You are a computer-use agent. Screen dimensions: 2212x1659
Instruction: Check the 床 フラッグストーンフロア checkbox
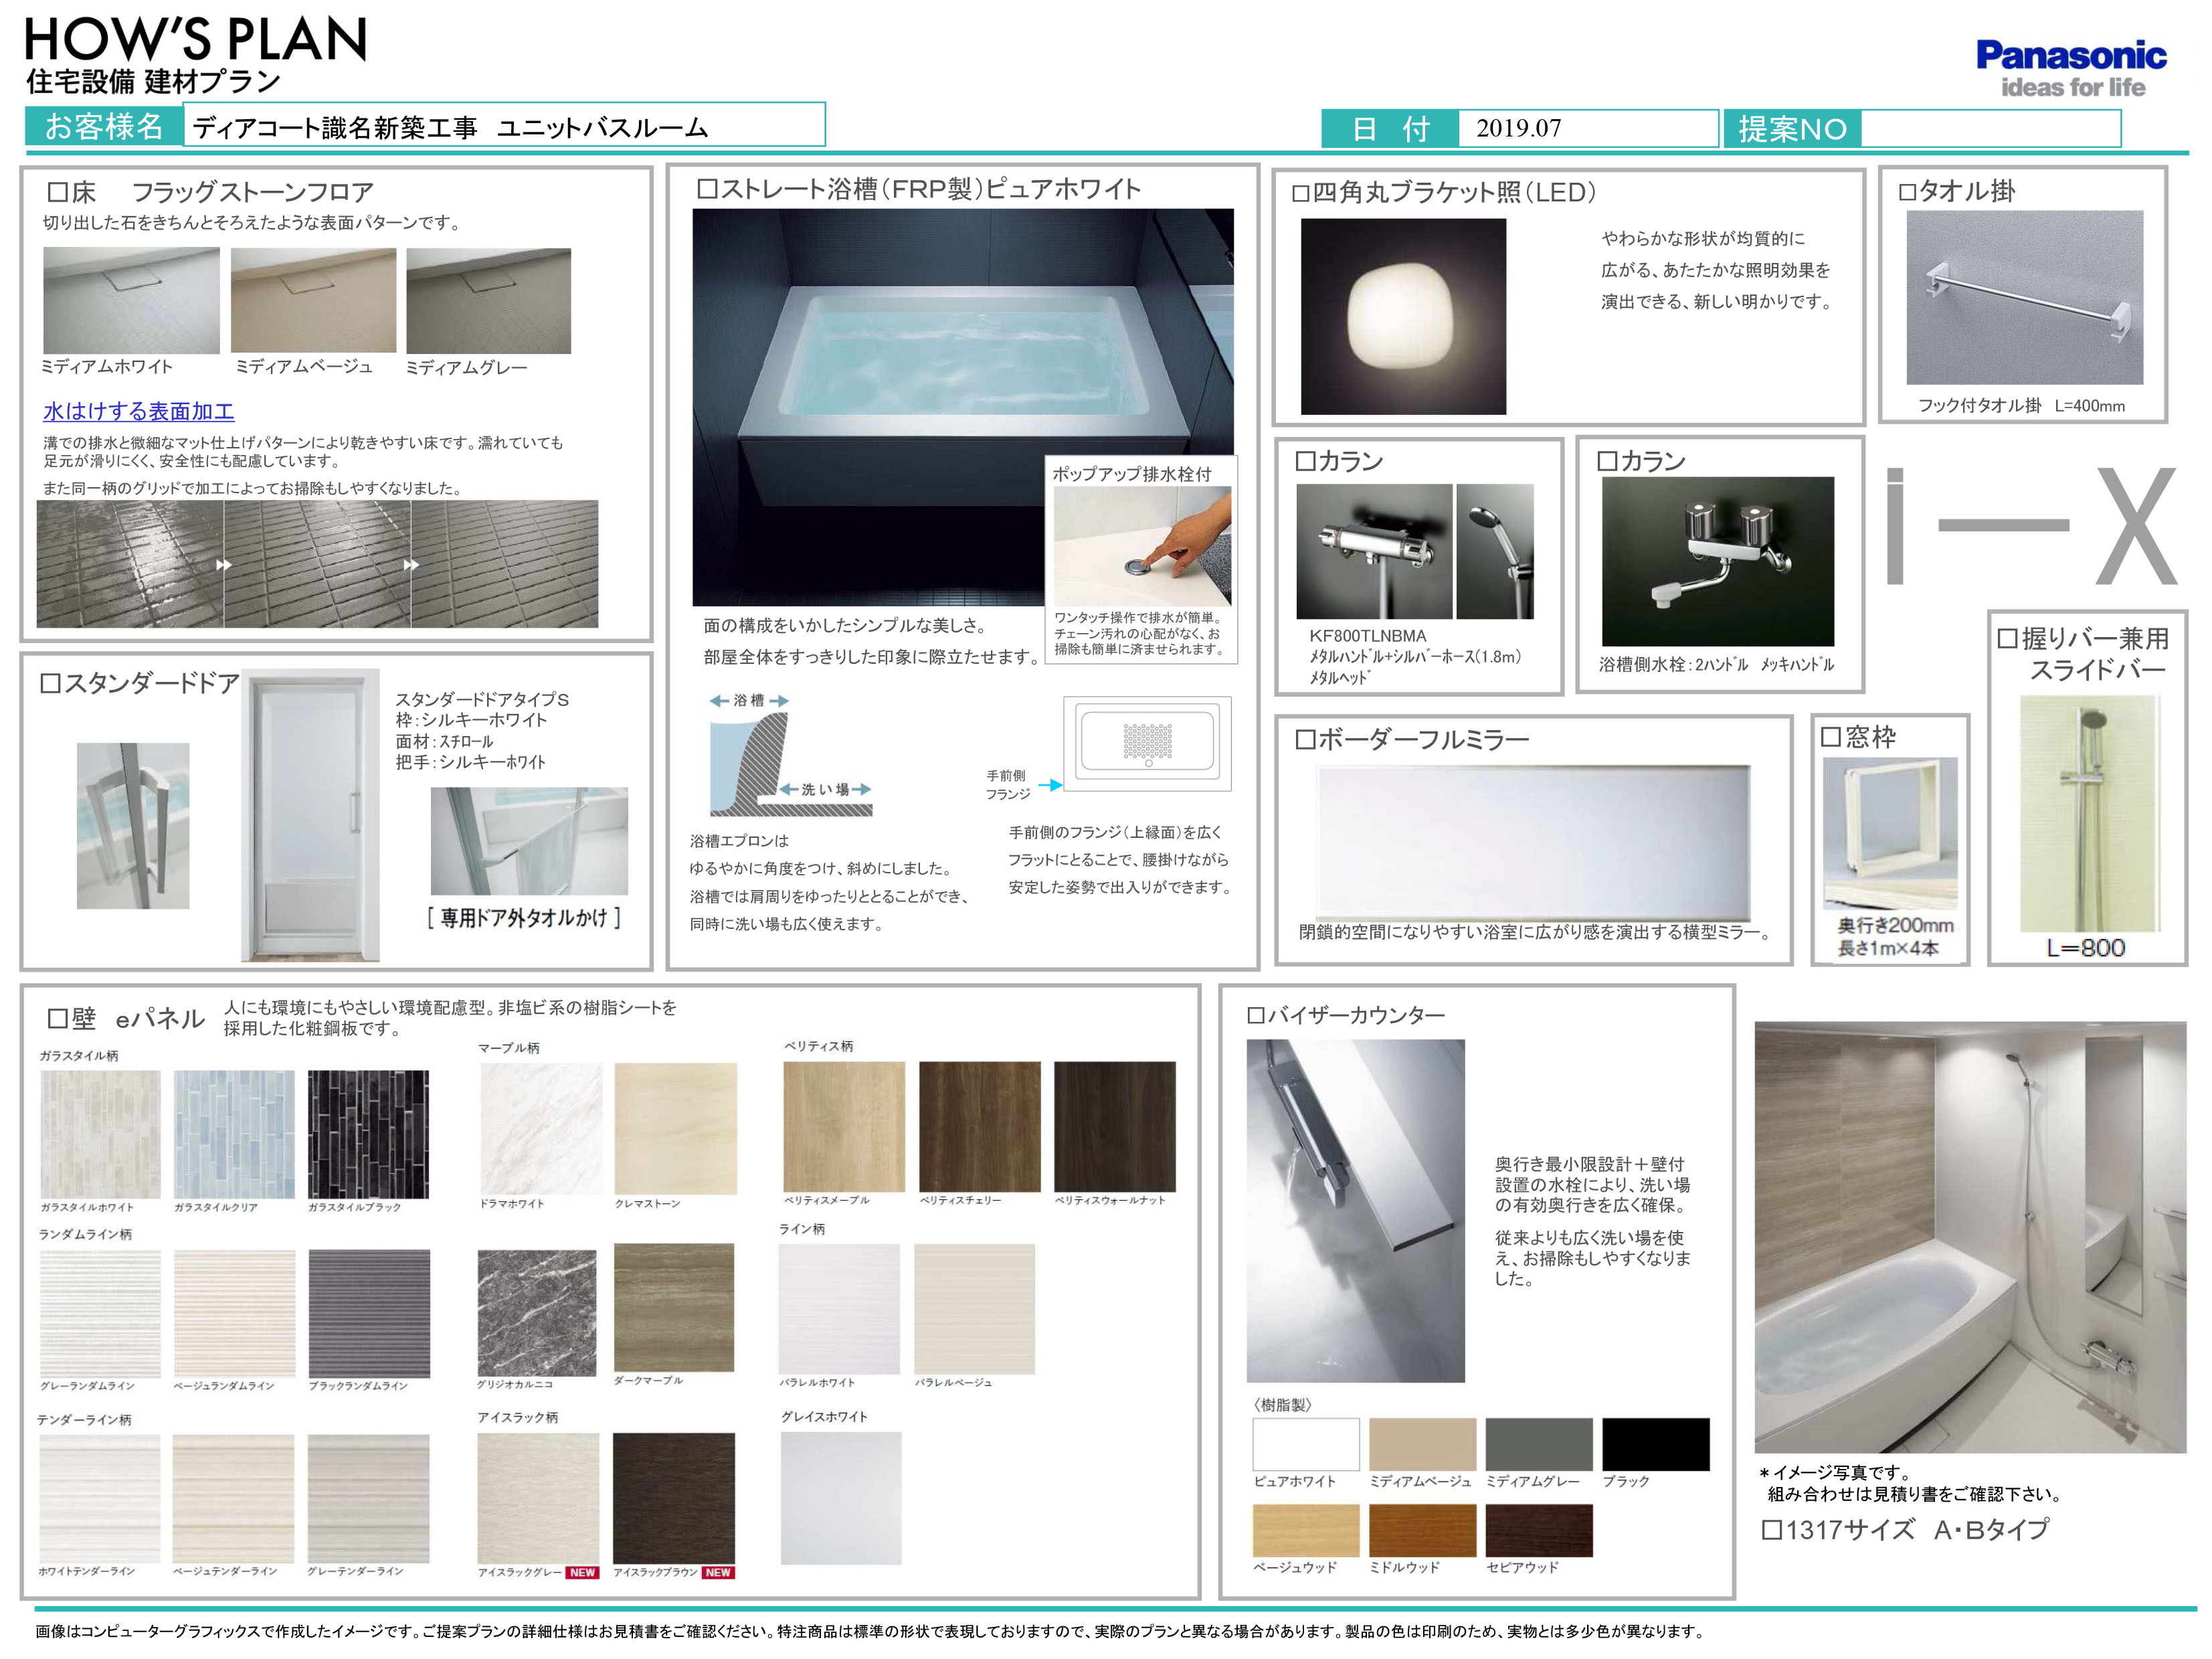(x=58, y=192)
